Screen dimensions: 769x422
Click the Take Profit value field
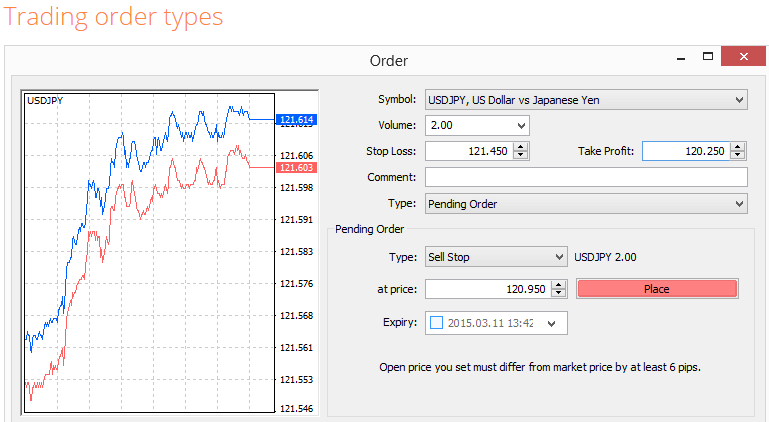click(x=686, y=151)
